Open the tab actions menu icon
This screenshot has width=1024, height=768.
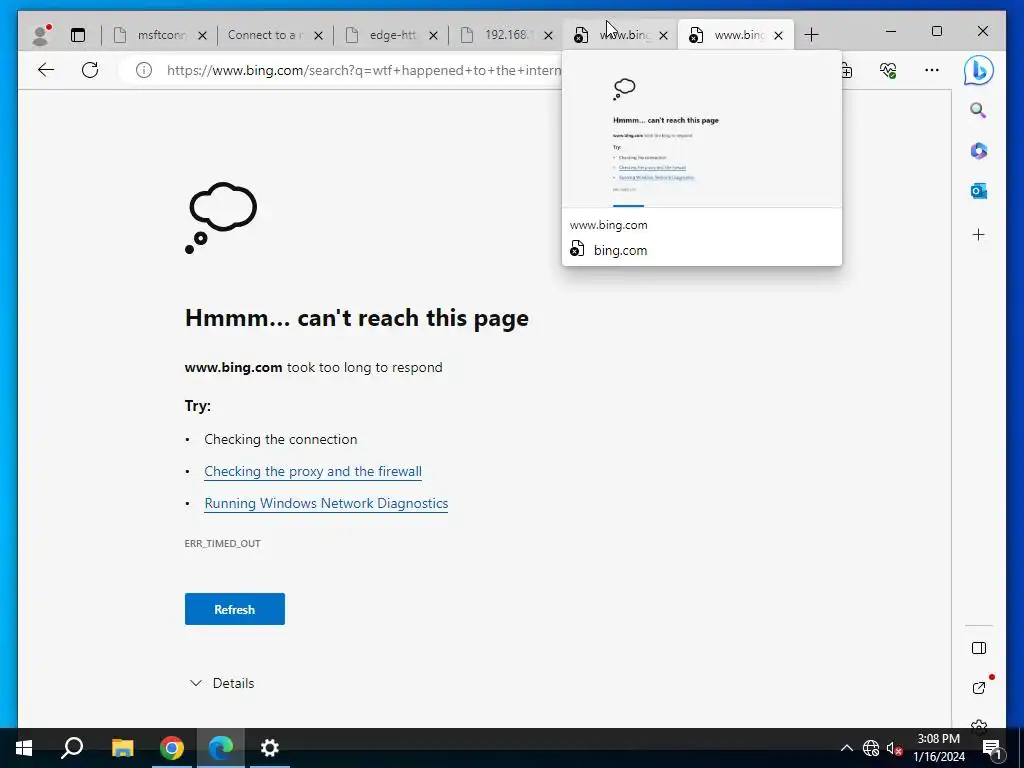pyautogui.click(x=78, y=35)
